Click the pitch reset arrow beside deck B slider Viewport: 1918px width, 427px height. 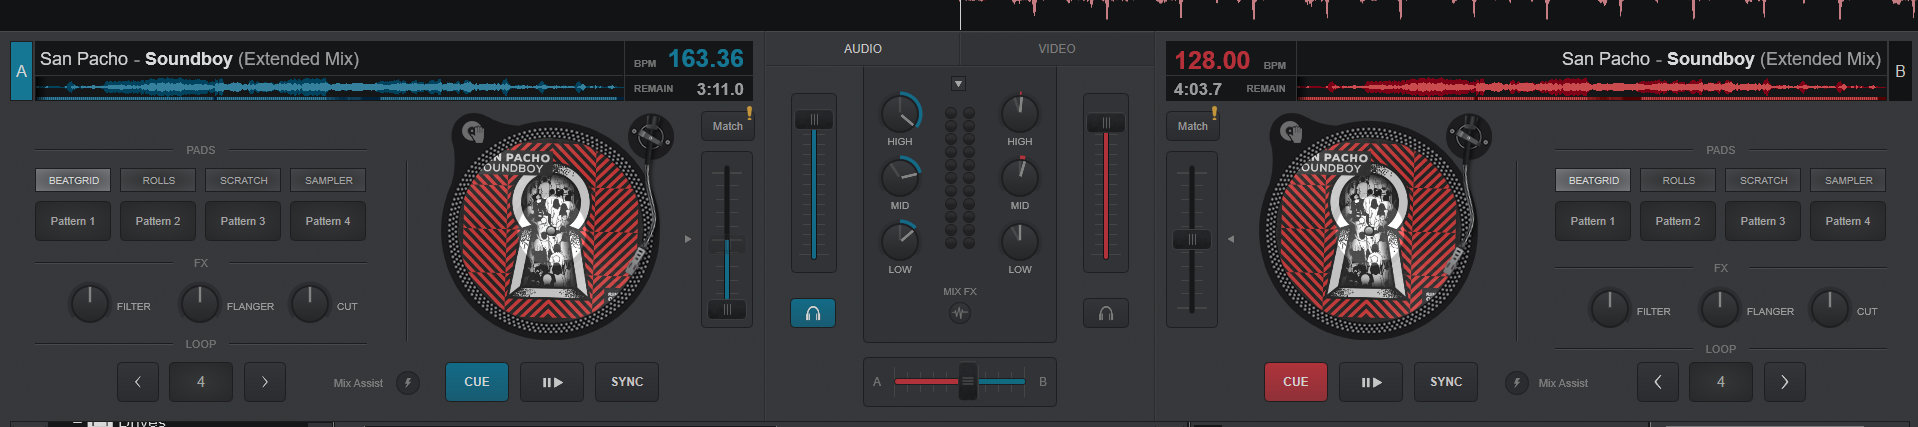click(1231, 239)
